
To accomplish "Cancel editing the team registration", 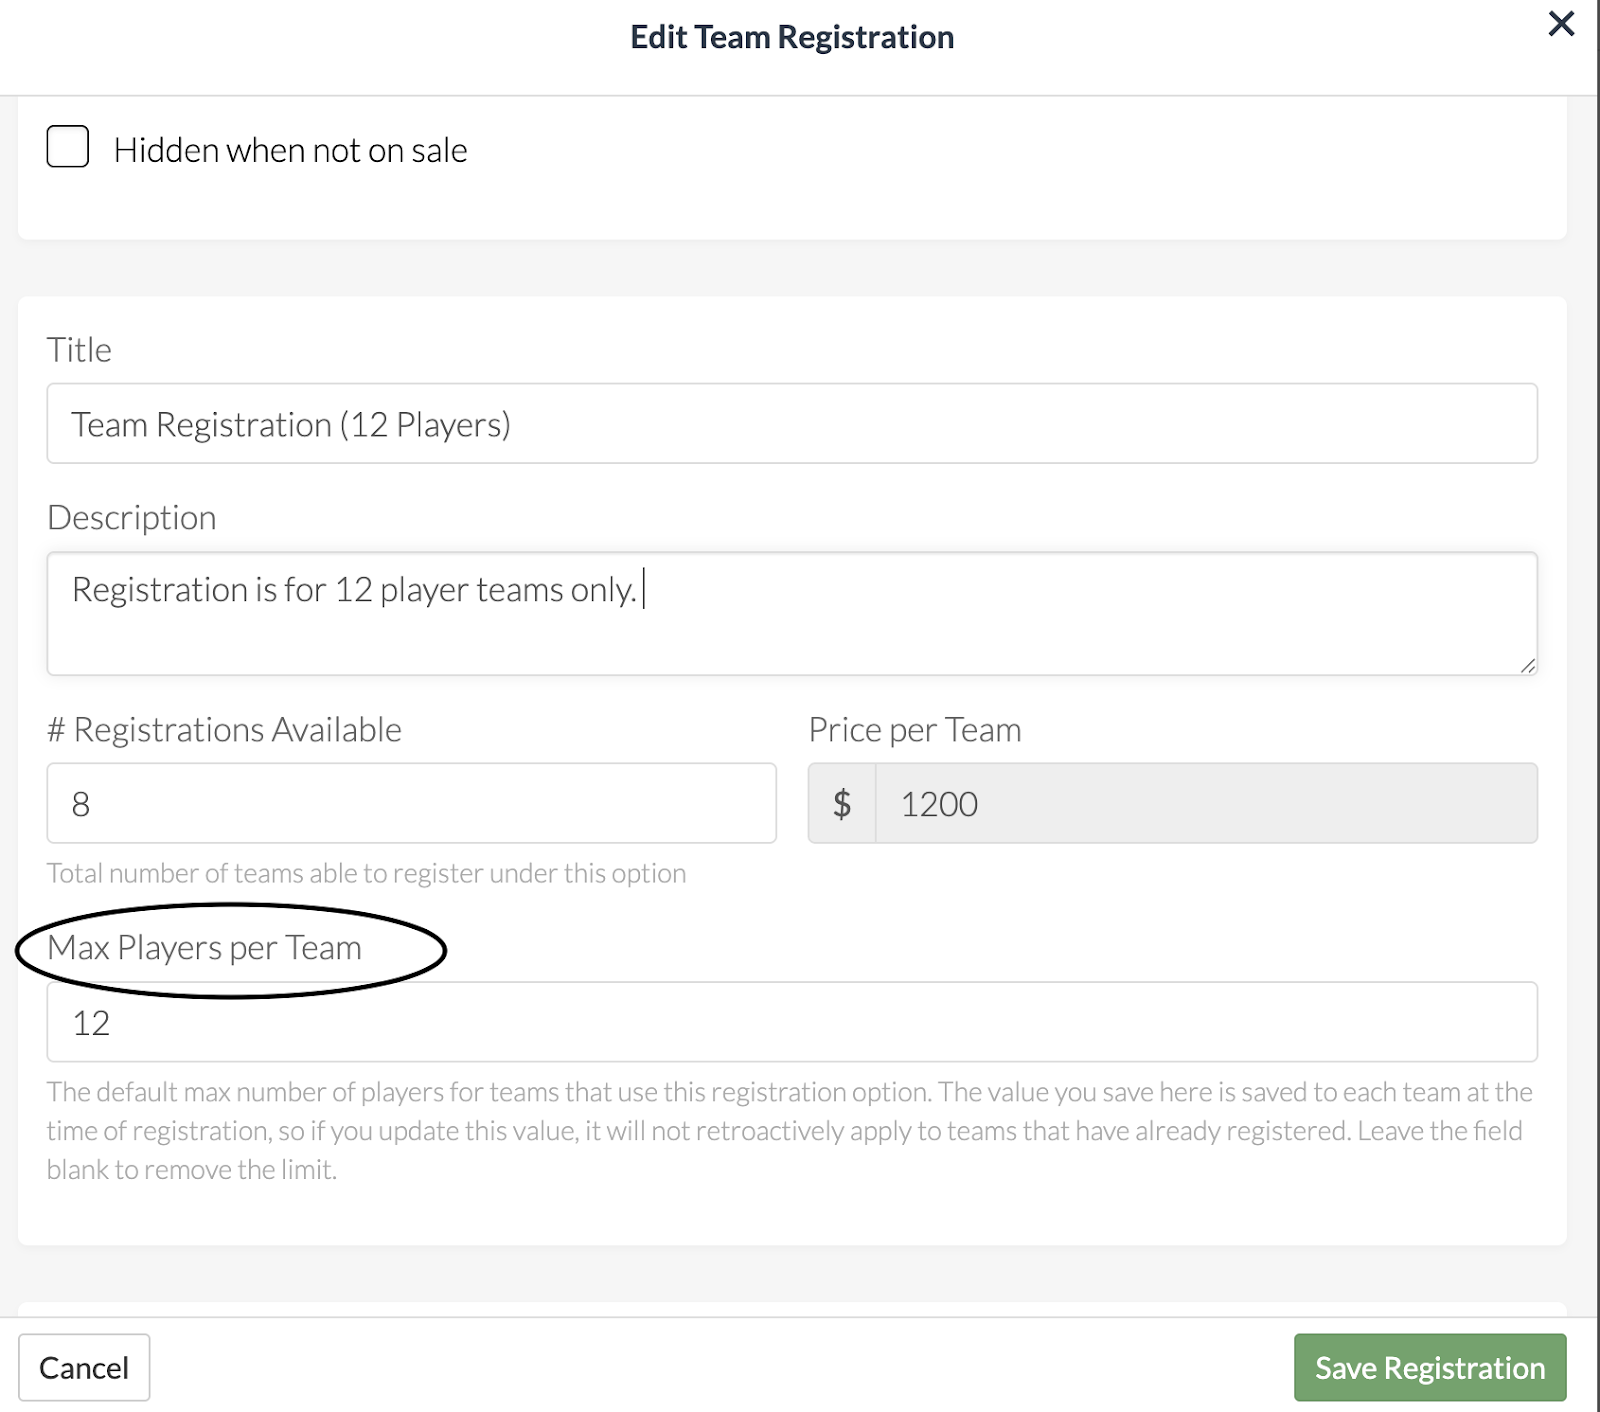I will click(x=84, y=1367).
